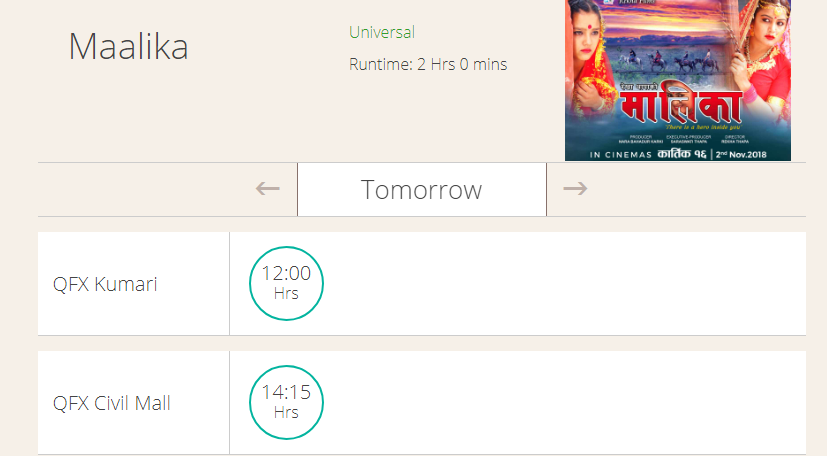Click the 2nd Nov.2018 date on poster
827x456 pixels.
click(741, 154)
